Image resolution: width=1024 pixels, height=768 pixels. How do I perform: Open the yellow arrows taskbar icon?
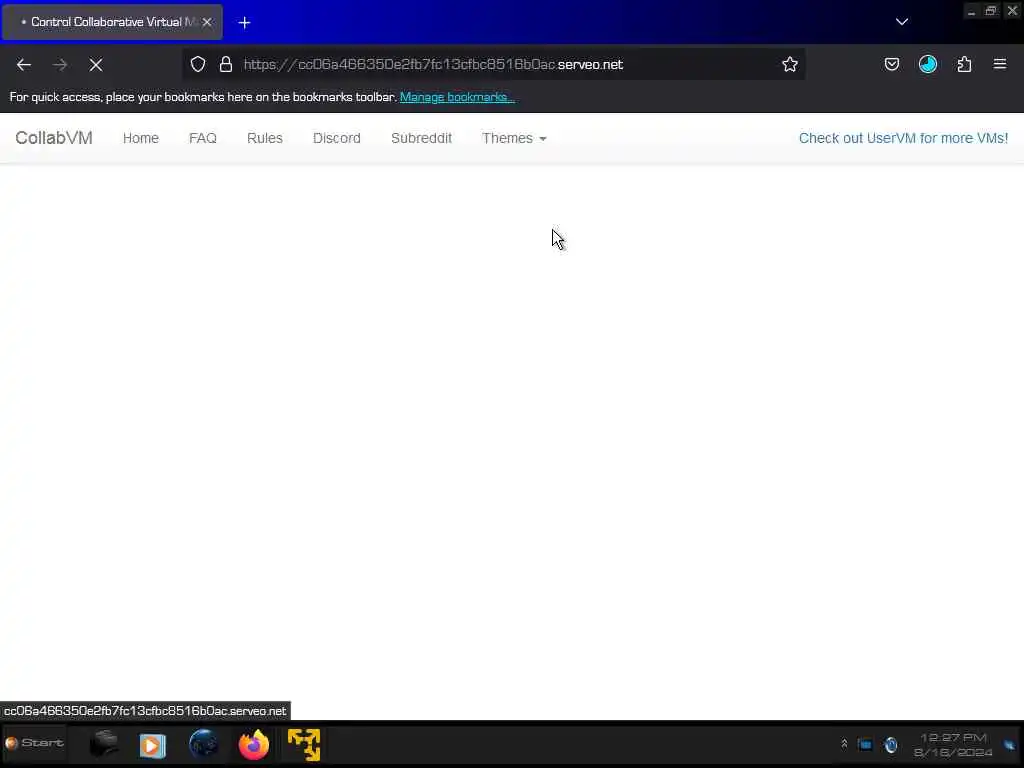click(304, 744)
